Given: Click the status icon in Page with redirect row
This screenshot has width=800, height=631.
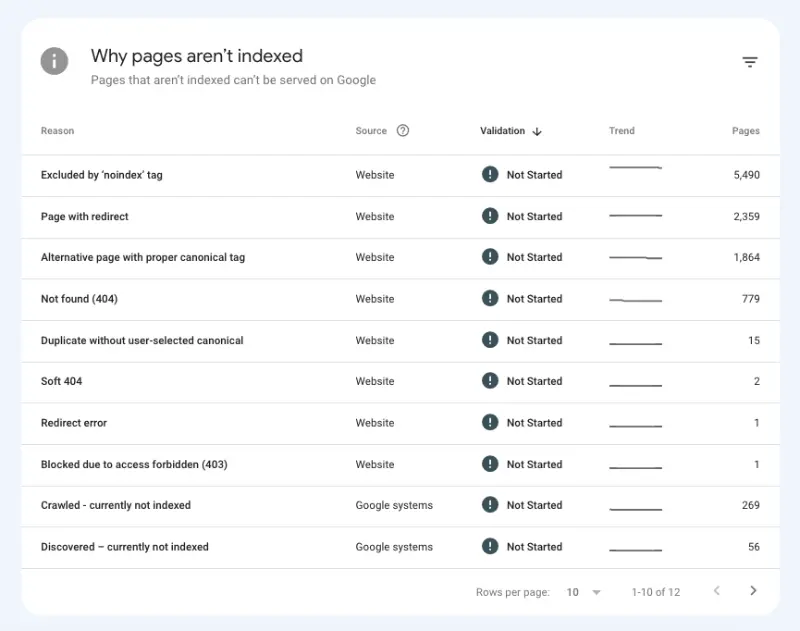Looking at the screenshot, I should 490,216.
